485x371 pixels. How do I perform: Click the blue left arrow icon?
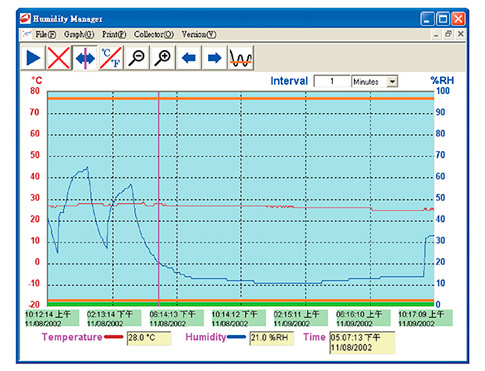tap(189, 58)
